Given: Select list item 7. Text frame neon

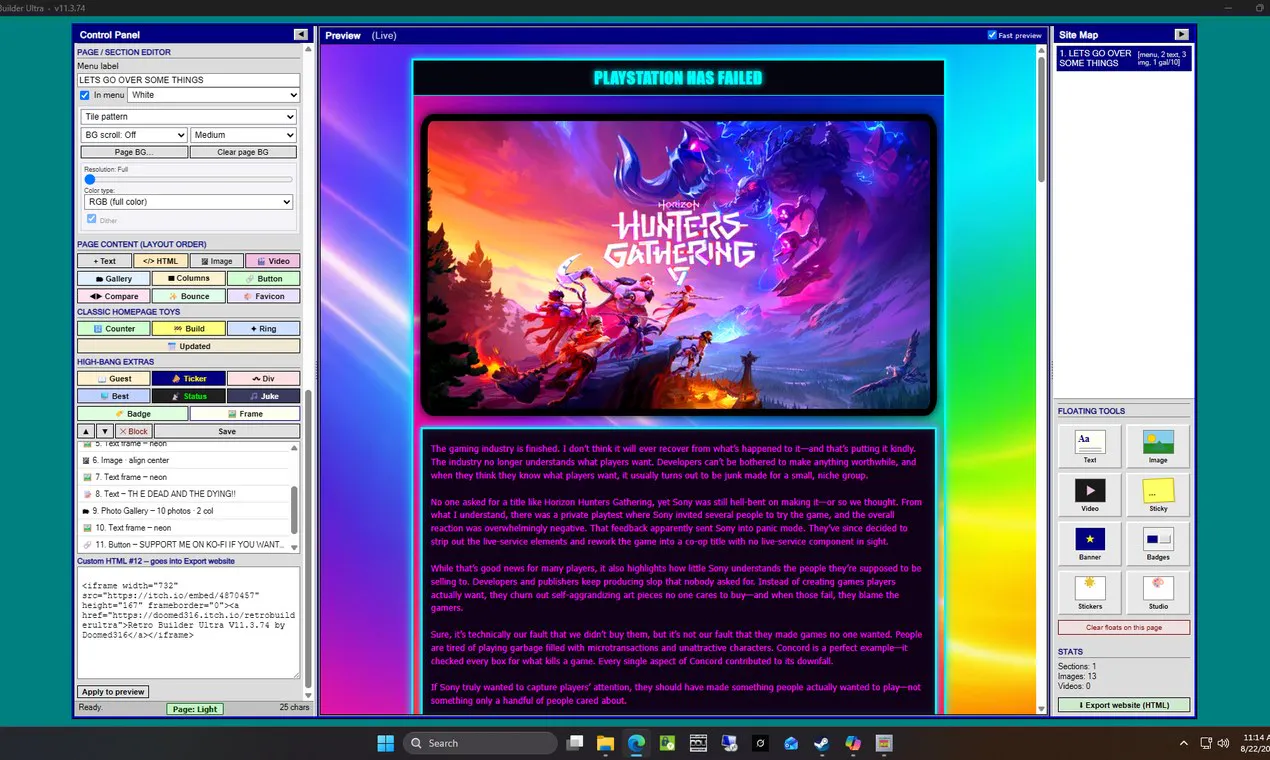Looking at the screenshot, I should click(184, 477).
